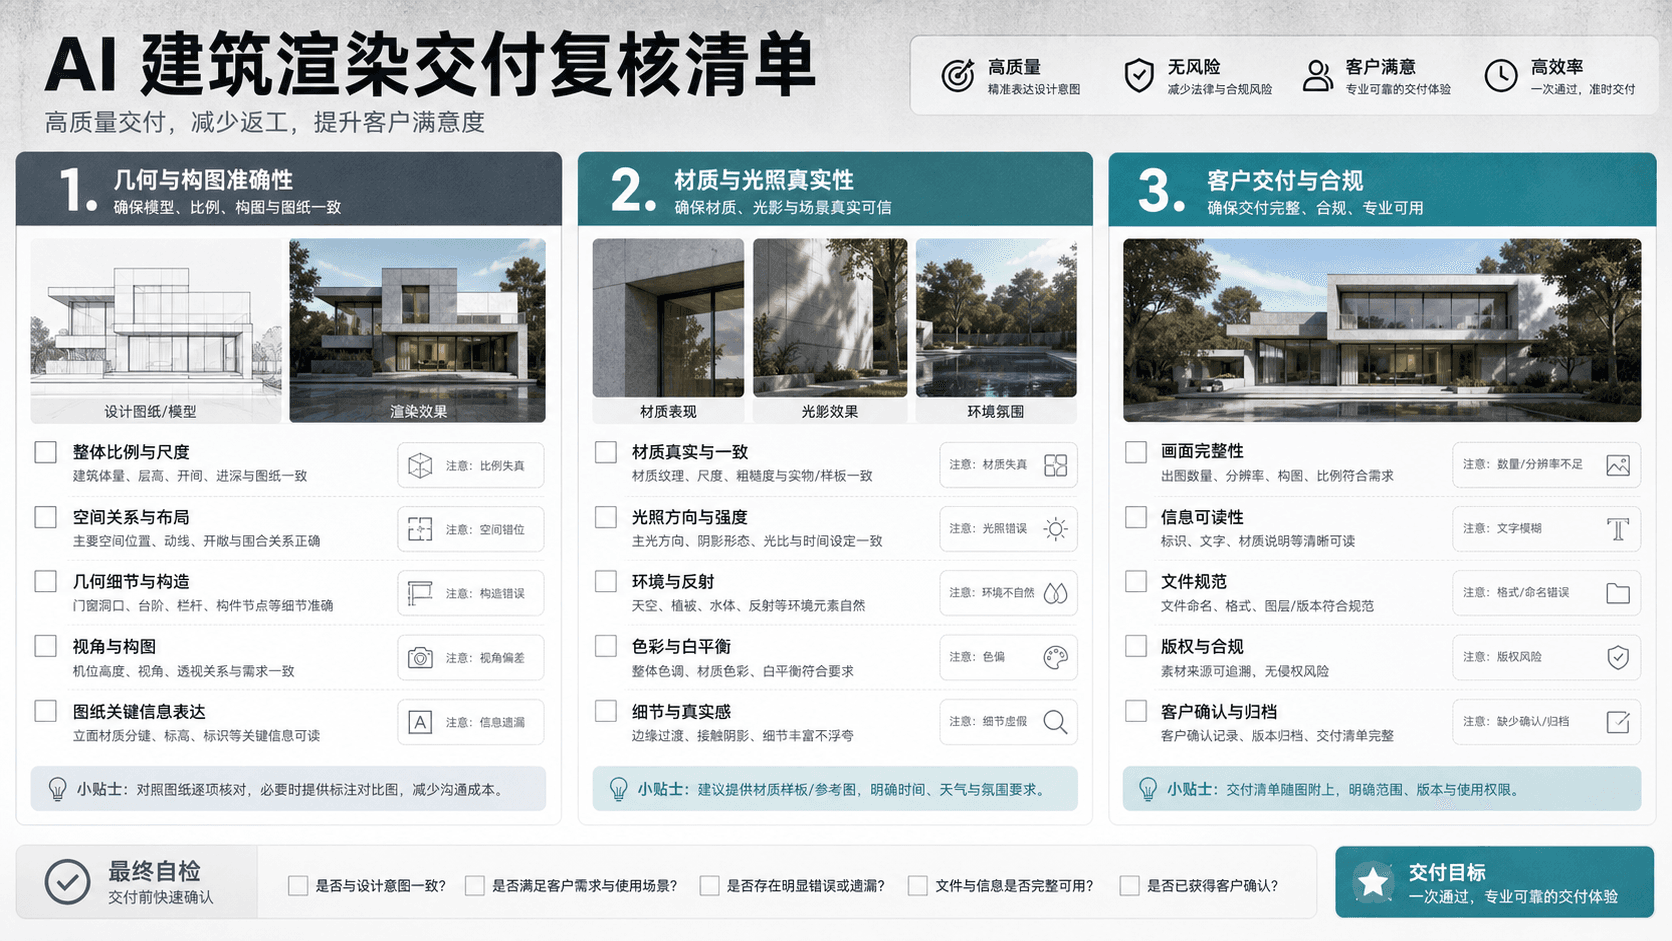1672x941 pixels.
Task: Check the 文件规范 checkbox
Action: coord(1136,581)
